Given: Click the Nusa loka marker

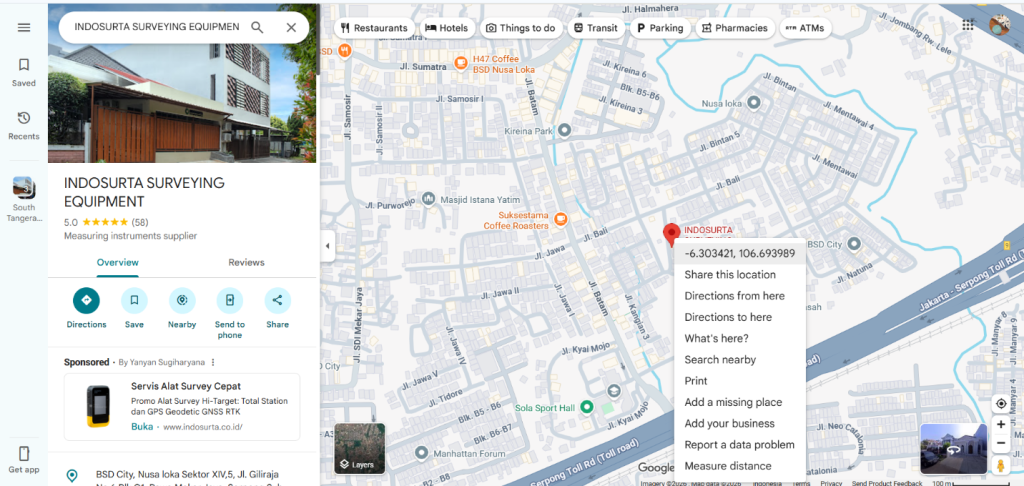Looking at the screenshot, I should point(754,103).
